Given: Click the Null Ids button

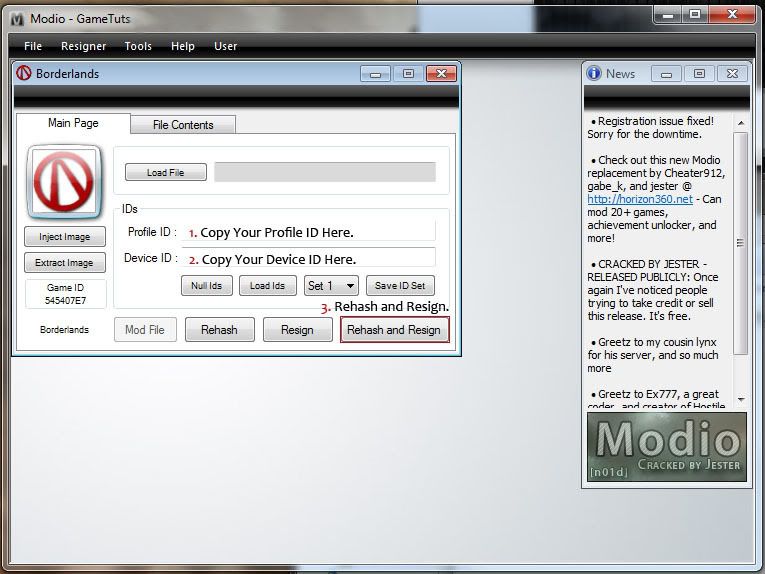Looking at the screenshot, I should [x=206, y=286].
